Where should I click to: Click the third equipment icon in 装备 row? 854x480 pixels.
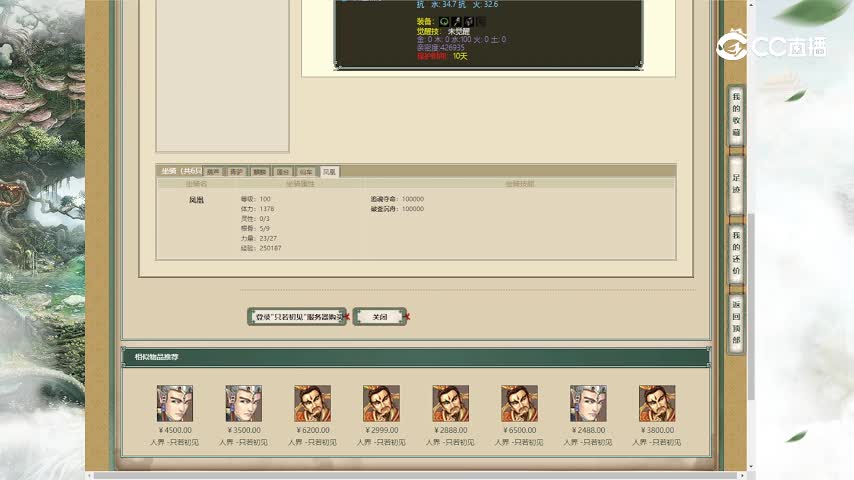(469, 21)
